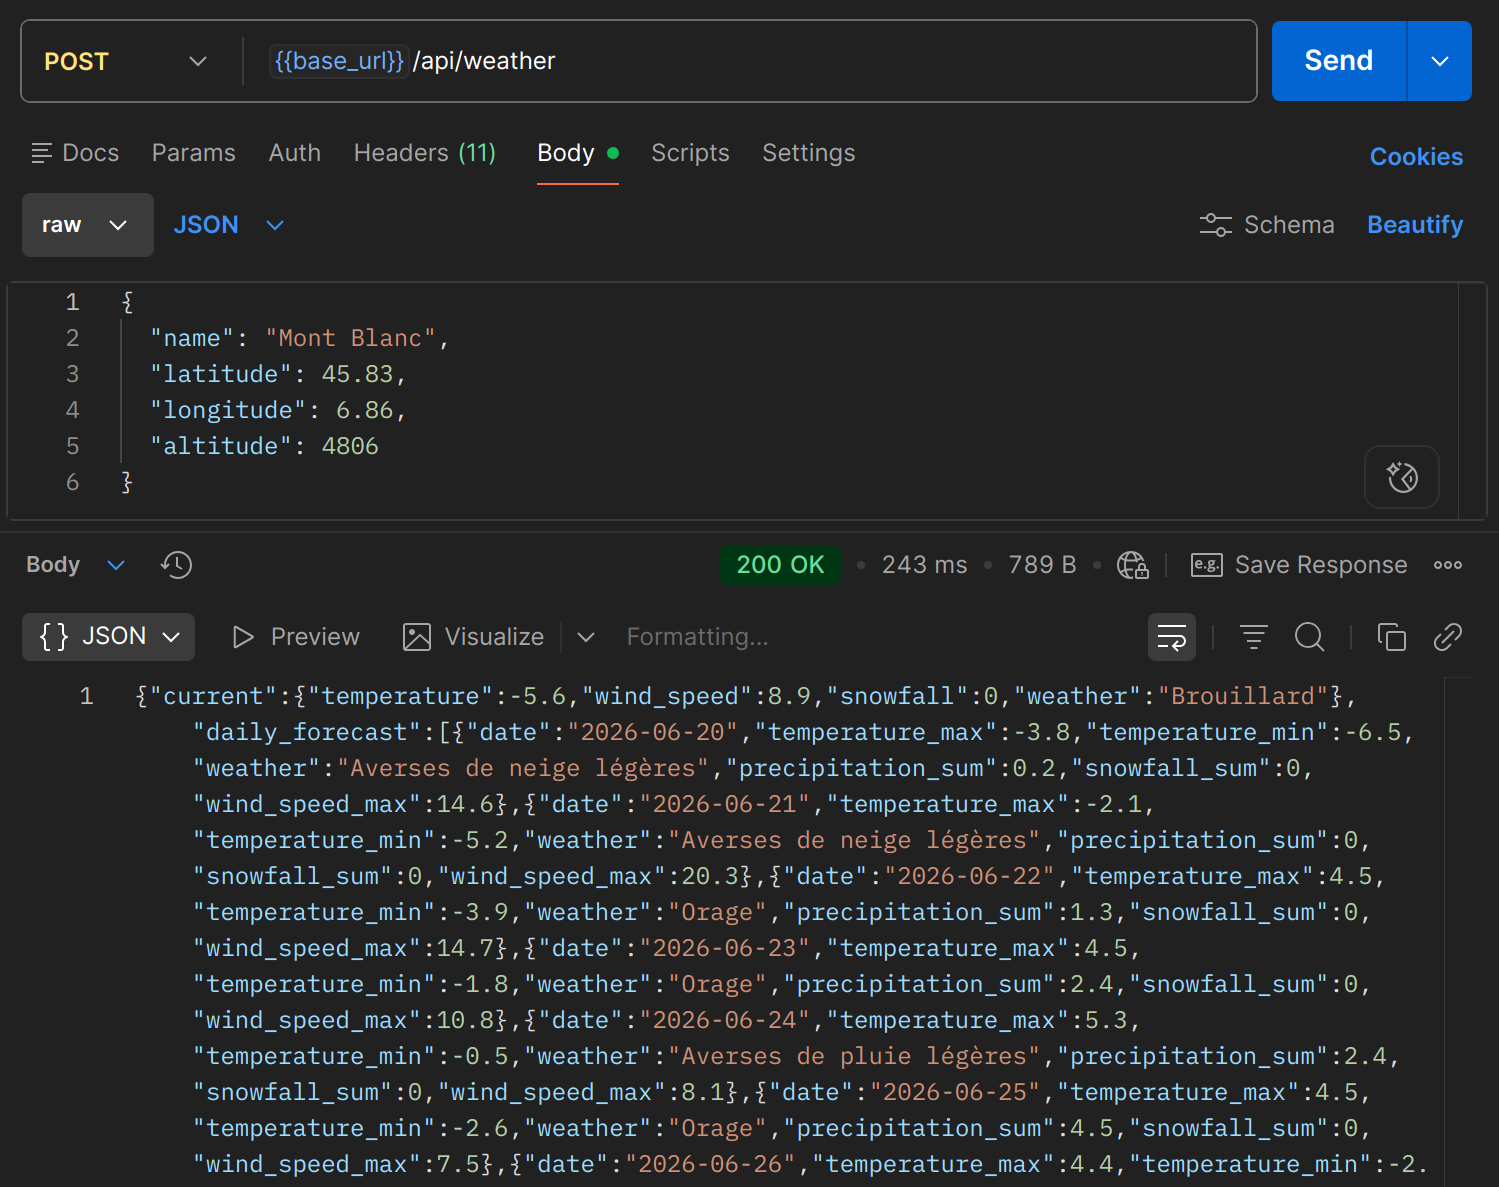Open the response history icon
Screen dimensions: 1499x1187
coord(176,565)
